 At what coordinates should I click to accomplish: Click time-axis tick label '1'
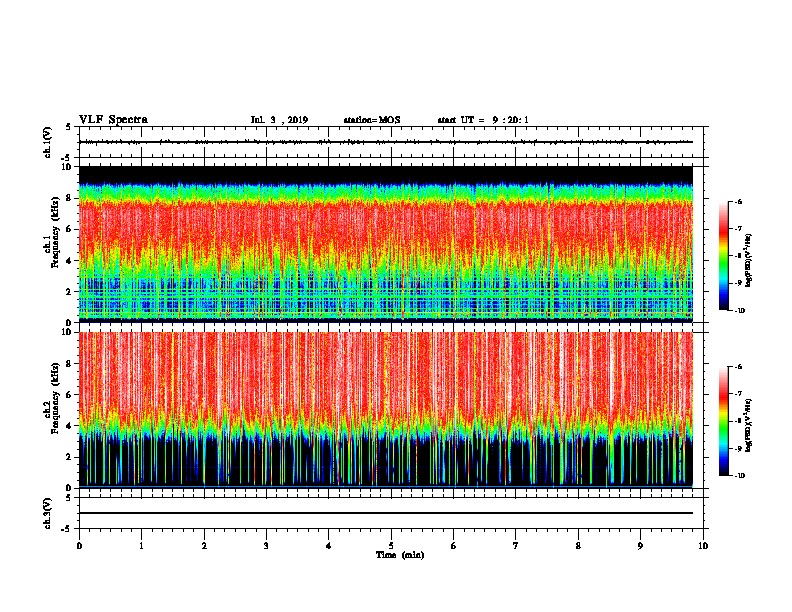point(141,546)
